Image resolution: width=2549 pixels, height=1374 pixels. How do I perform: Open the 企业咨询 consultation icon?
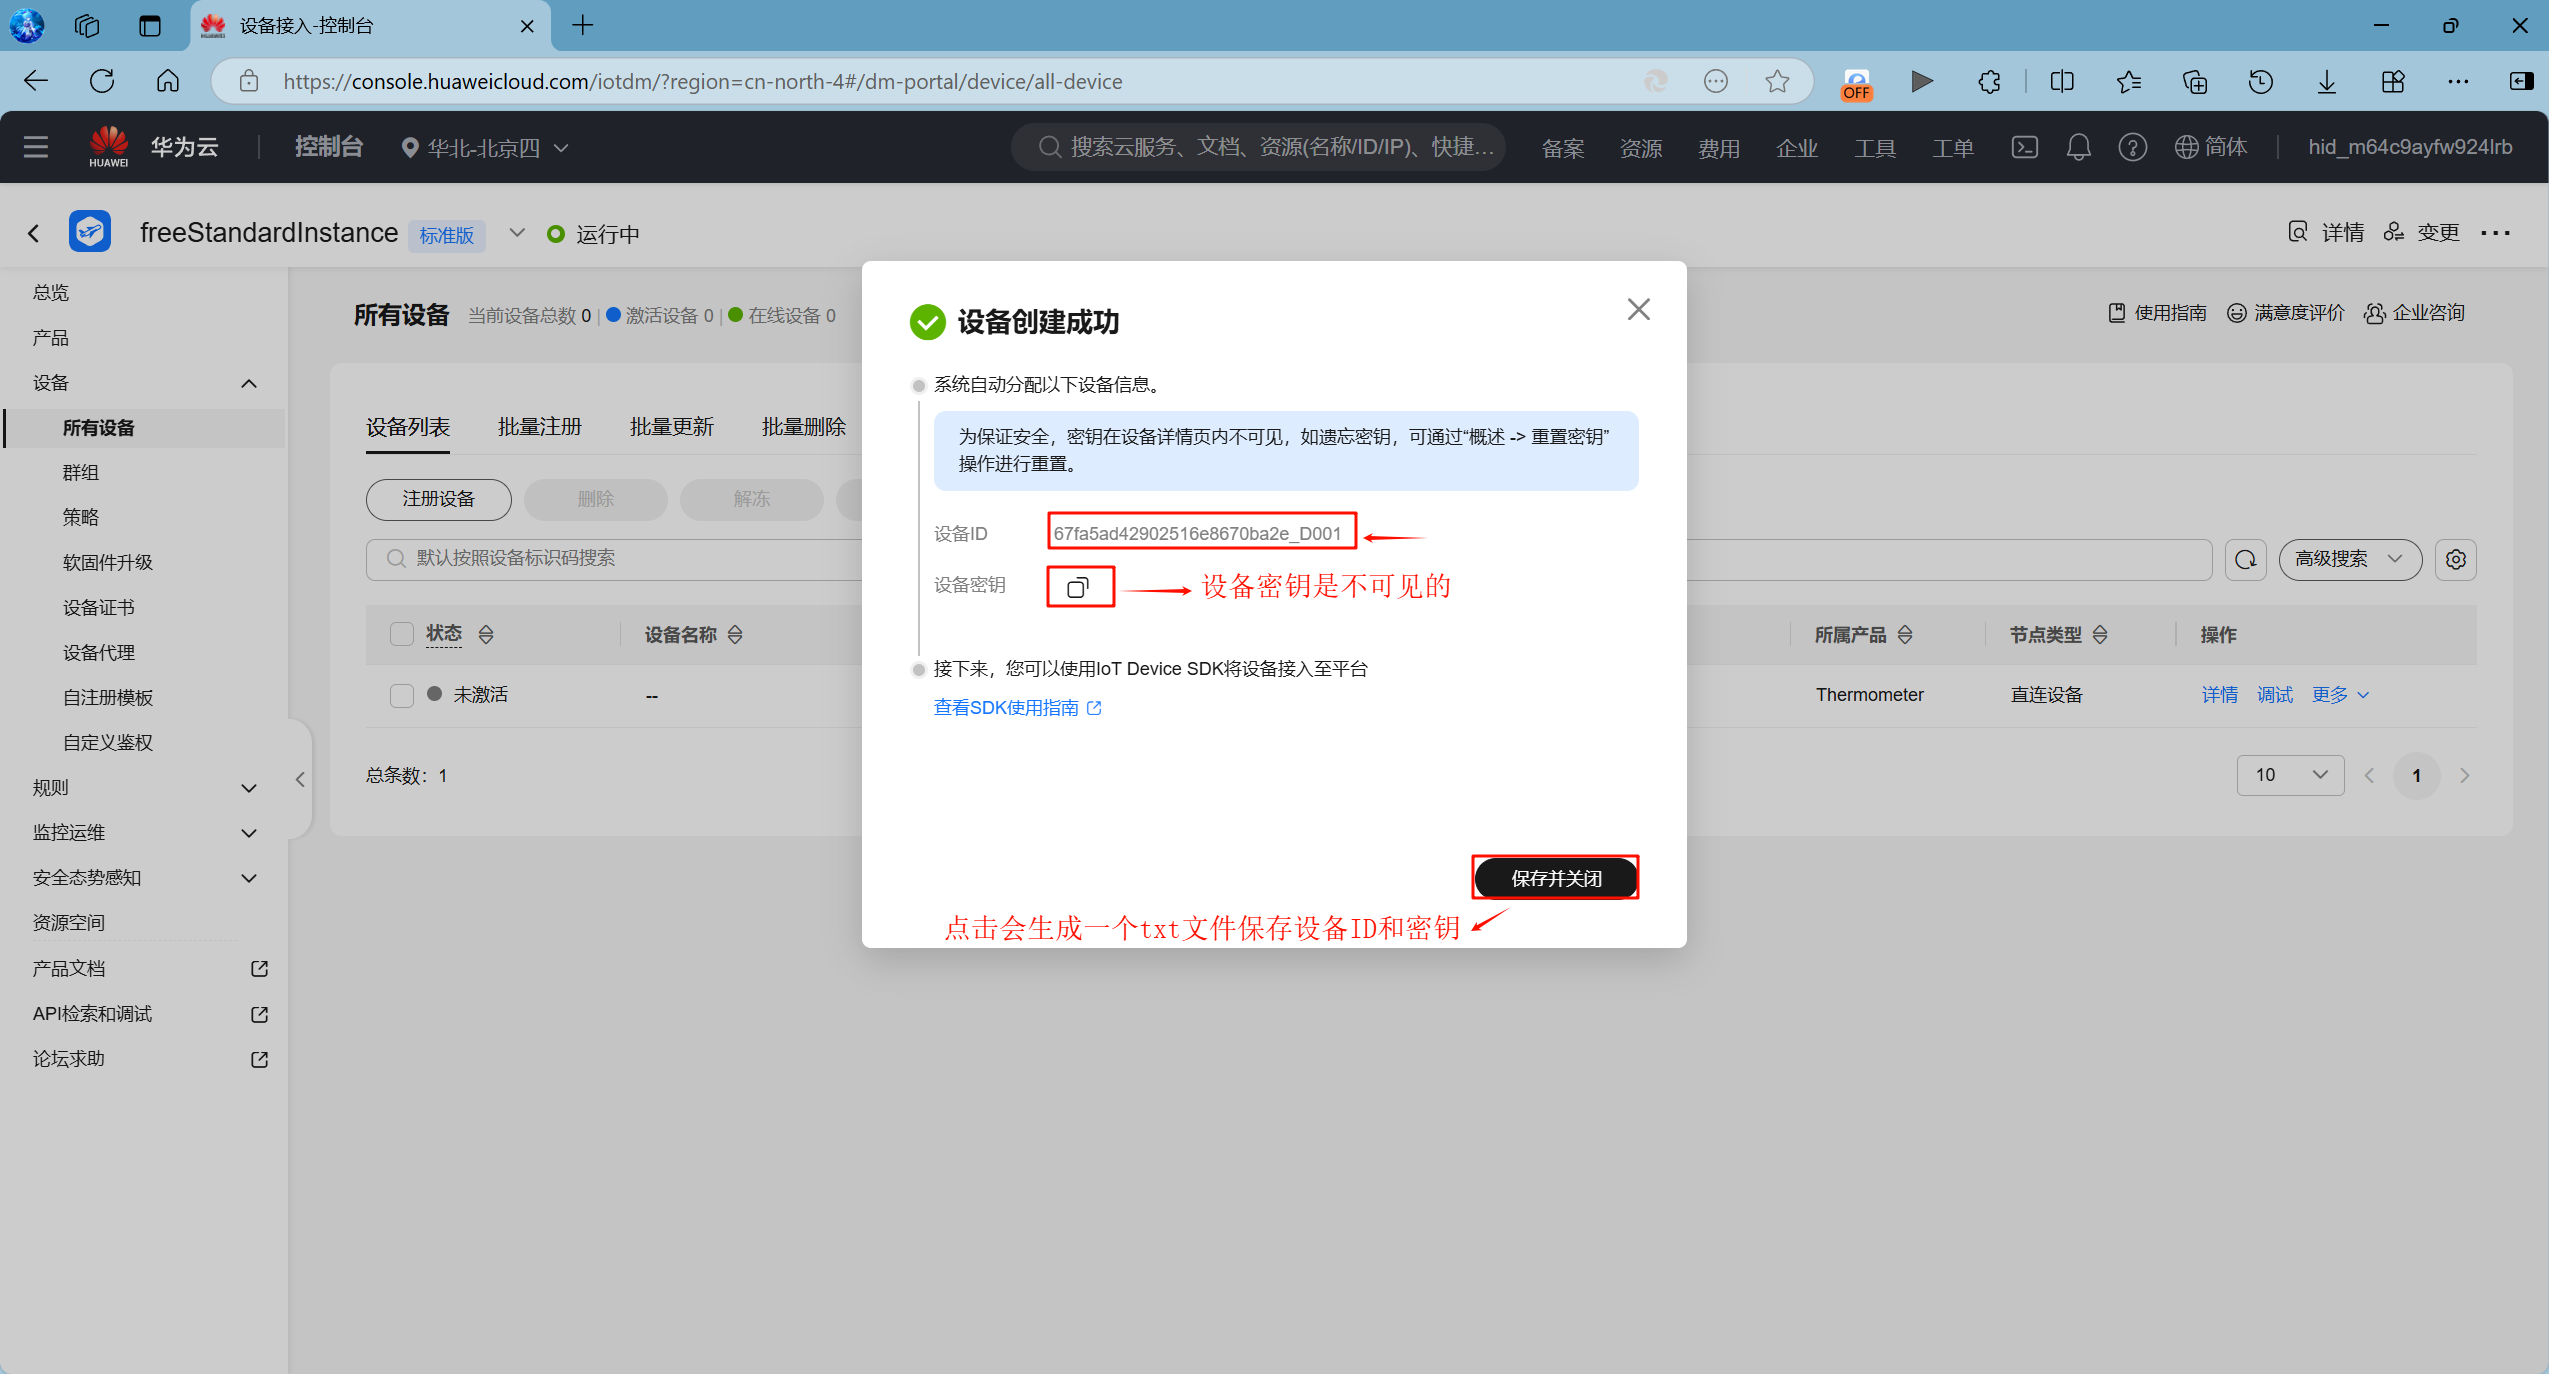click(2375, 313)
